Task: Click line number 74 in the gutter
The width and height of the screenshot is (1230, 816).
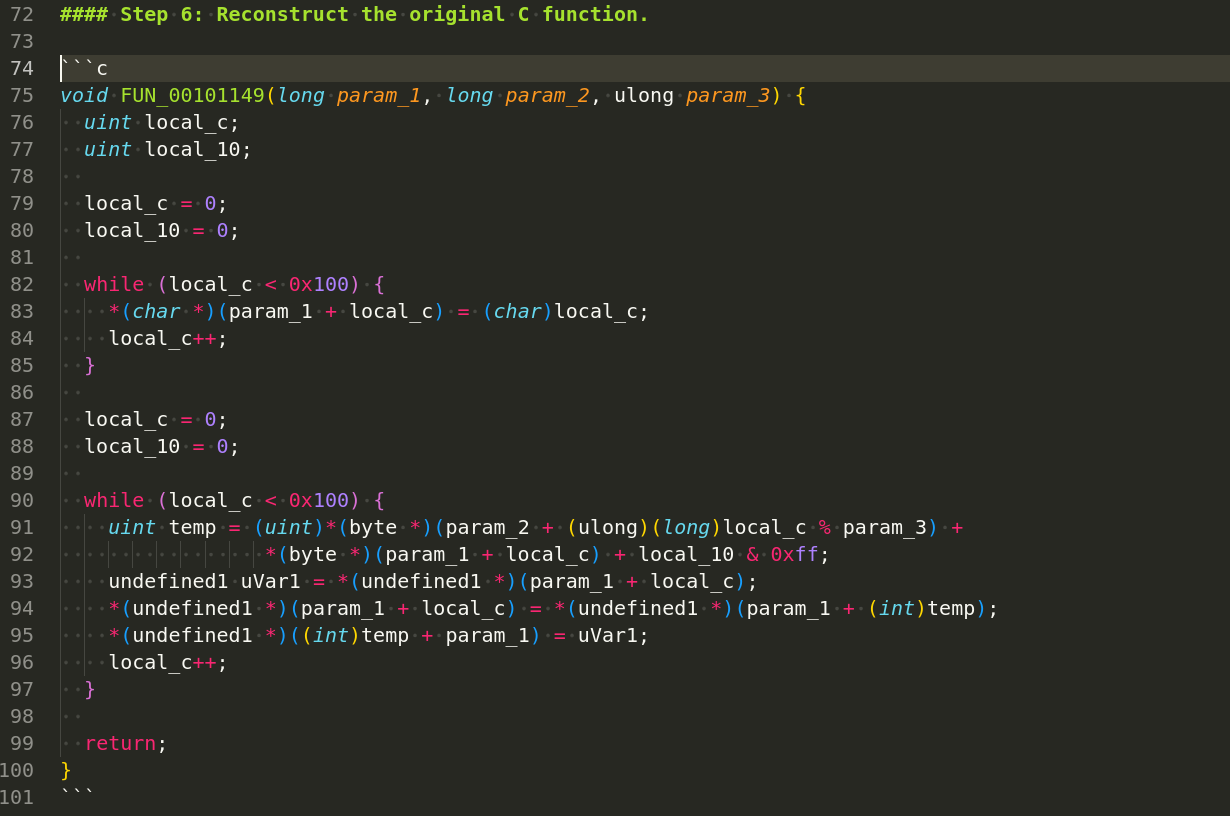Action: pyautogui.click(x=22, y=68)
